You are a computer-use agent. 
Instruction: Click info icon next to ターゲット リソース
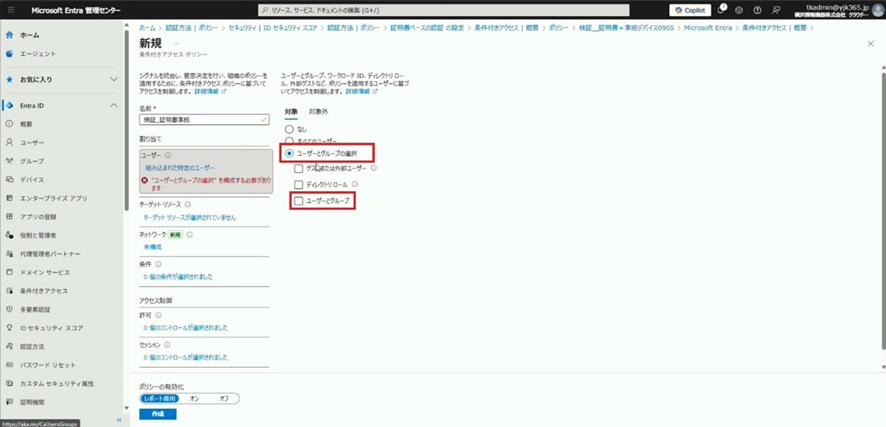pyautogui.click(x=188, y=204)
